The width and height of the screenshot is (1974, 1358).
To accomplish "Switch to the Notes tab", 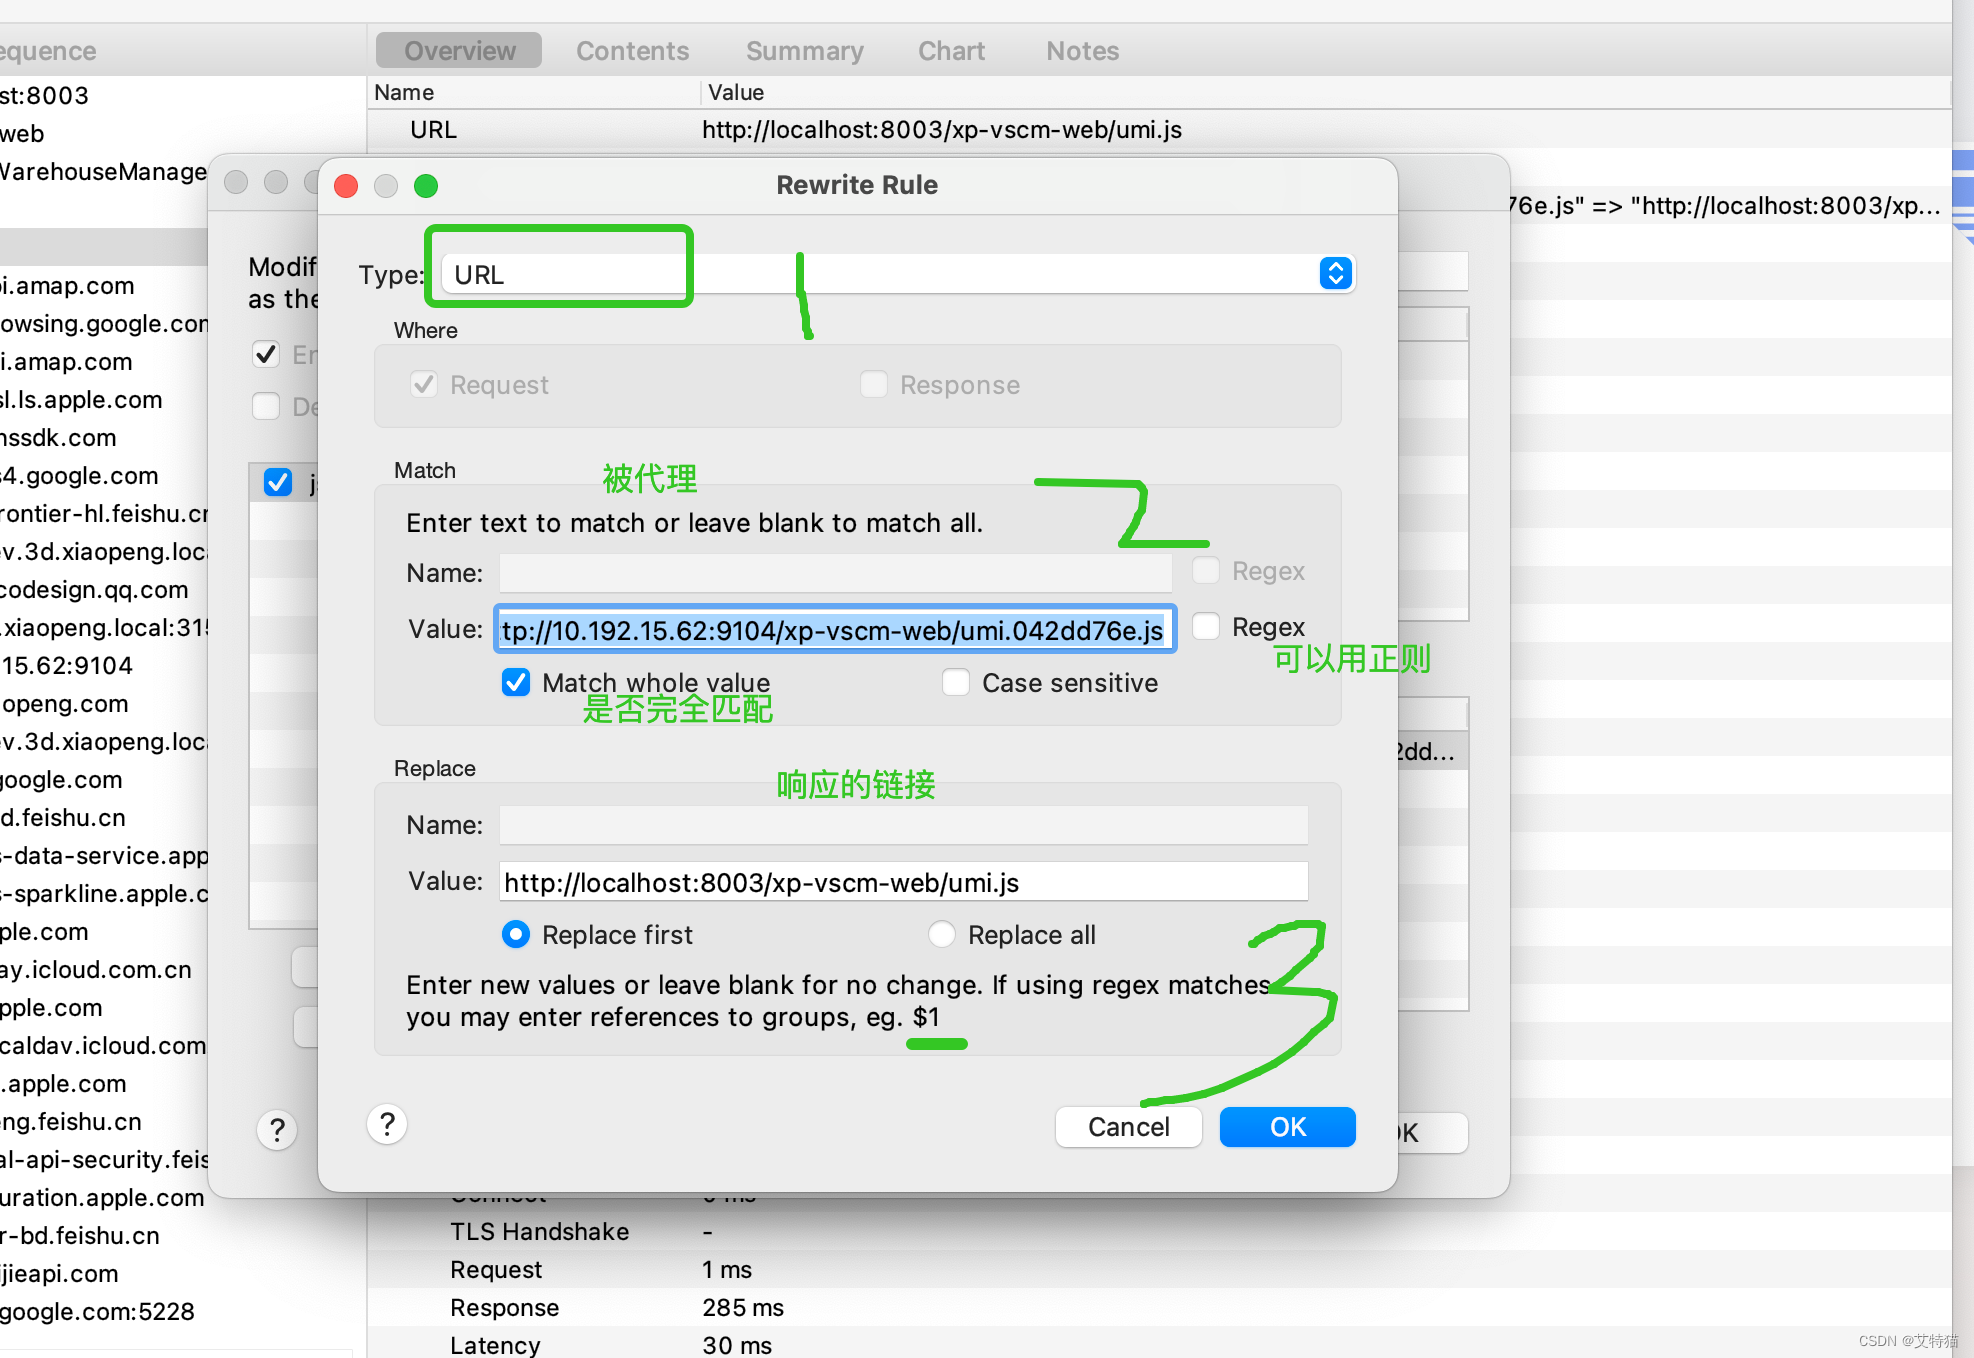I will coord(1082,51).
